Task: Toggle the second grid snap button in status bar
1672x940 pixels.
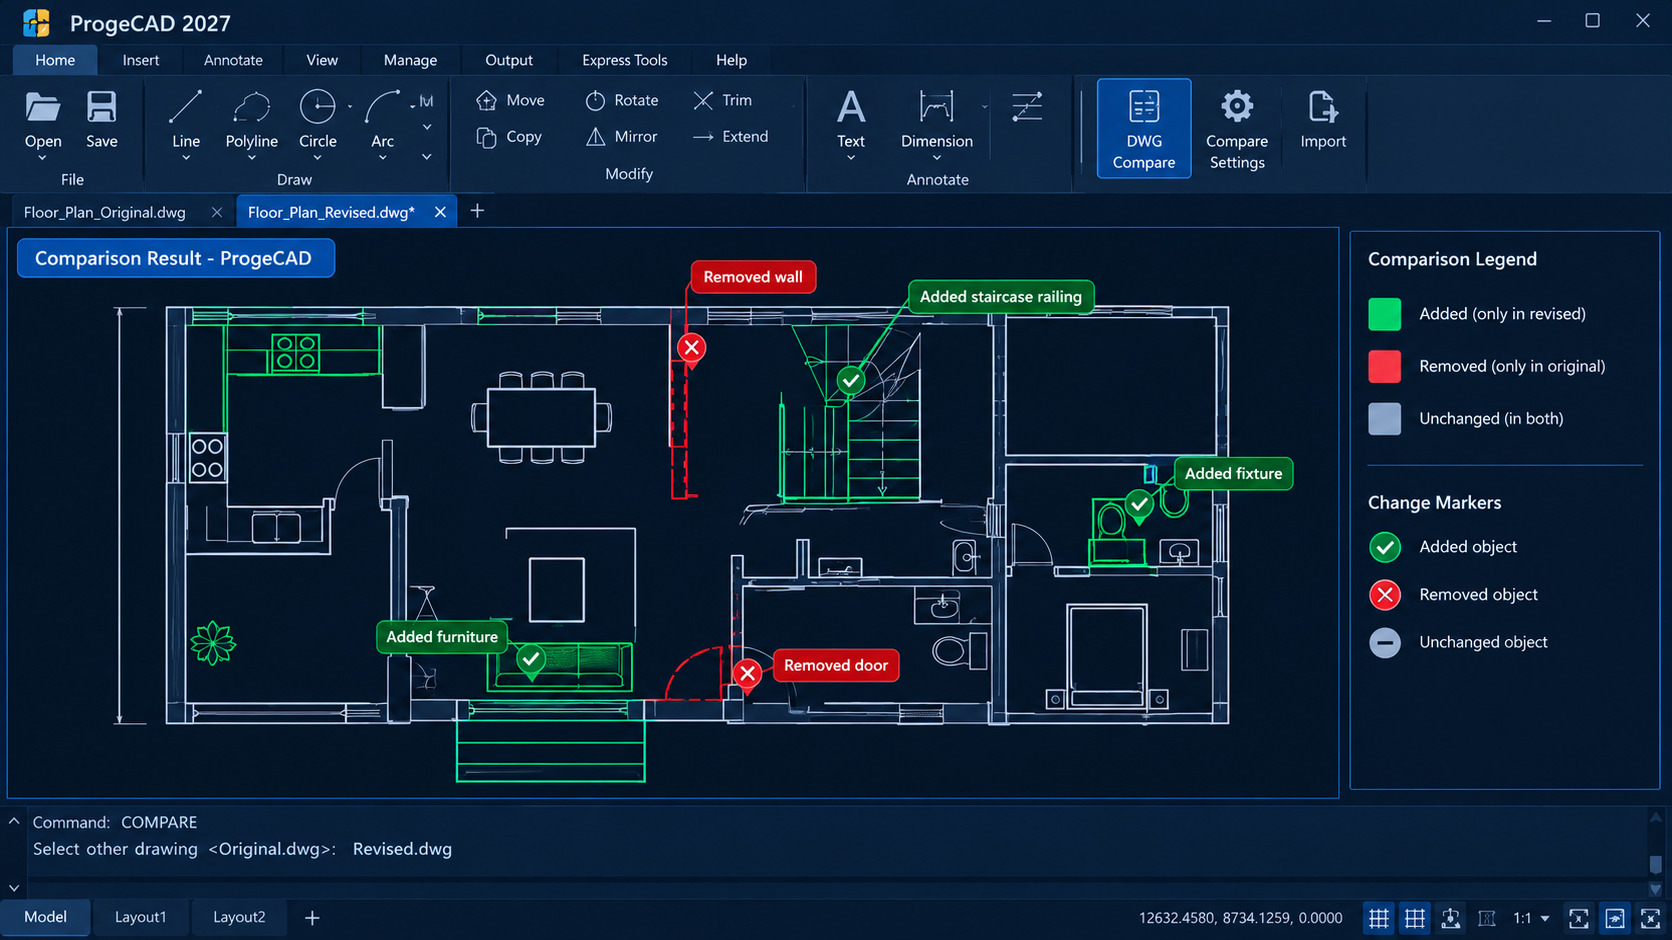Action: click(1415, 918)
